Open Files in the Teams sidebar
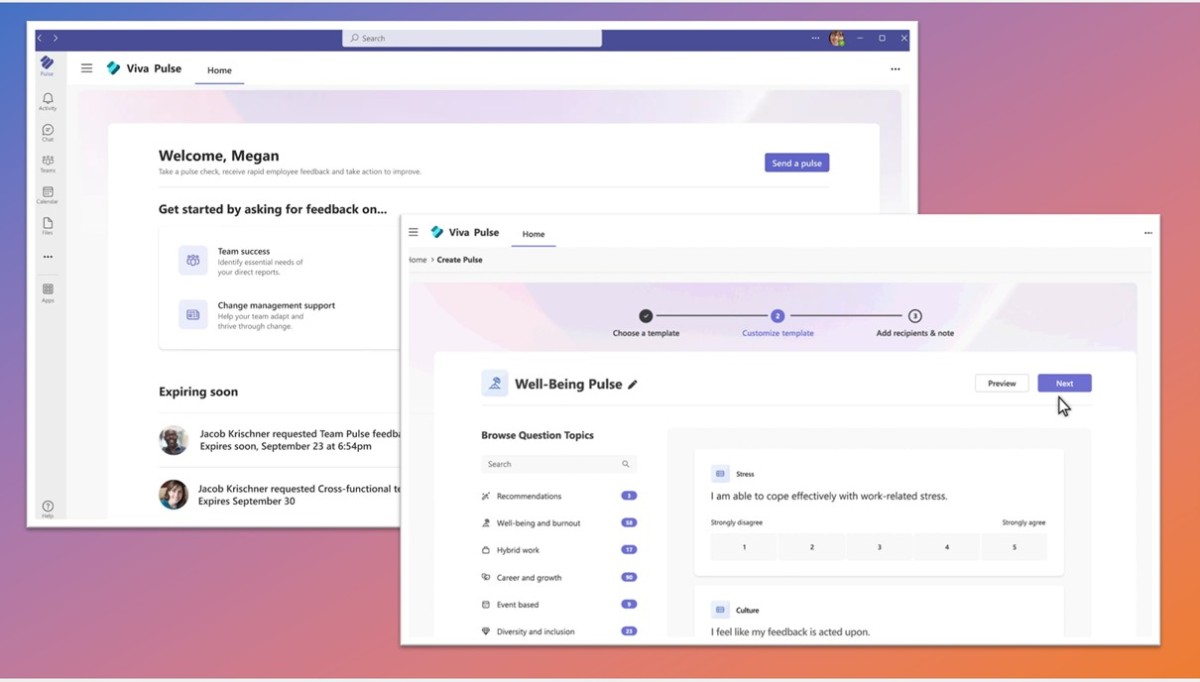Screen dimensions: 1200x682 47,225
